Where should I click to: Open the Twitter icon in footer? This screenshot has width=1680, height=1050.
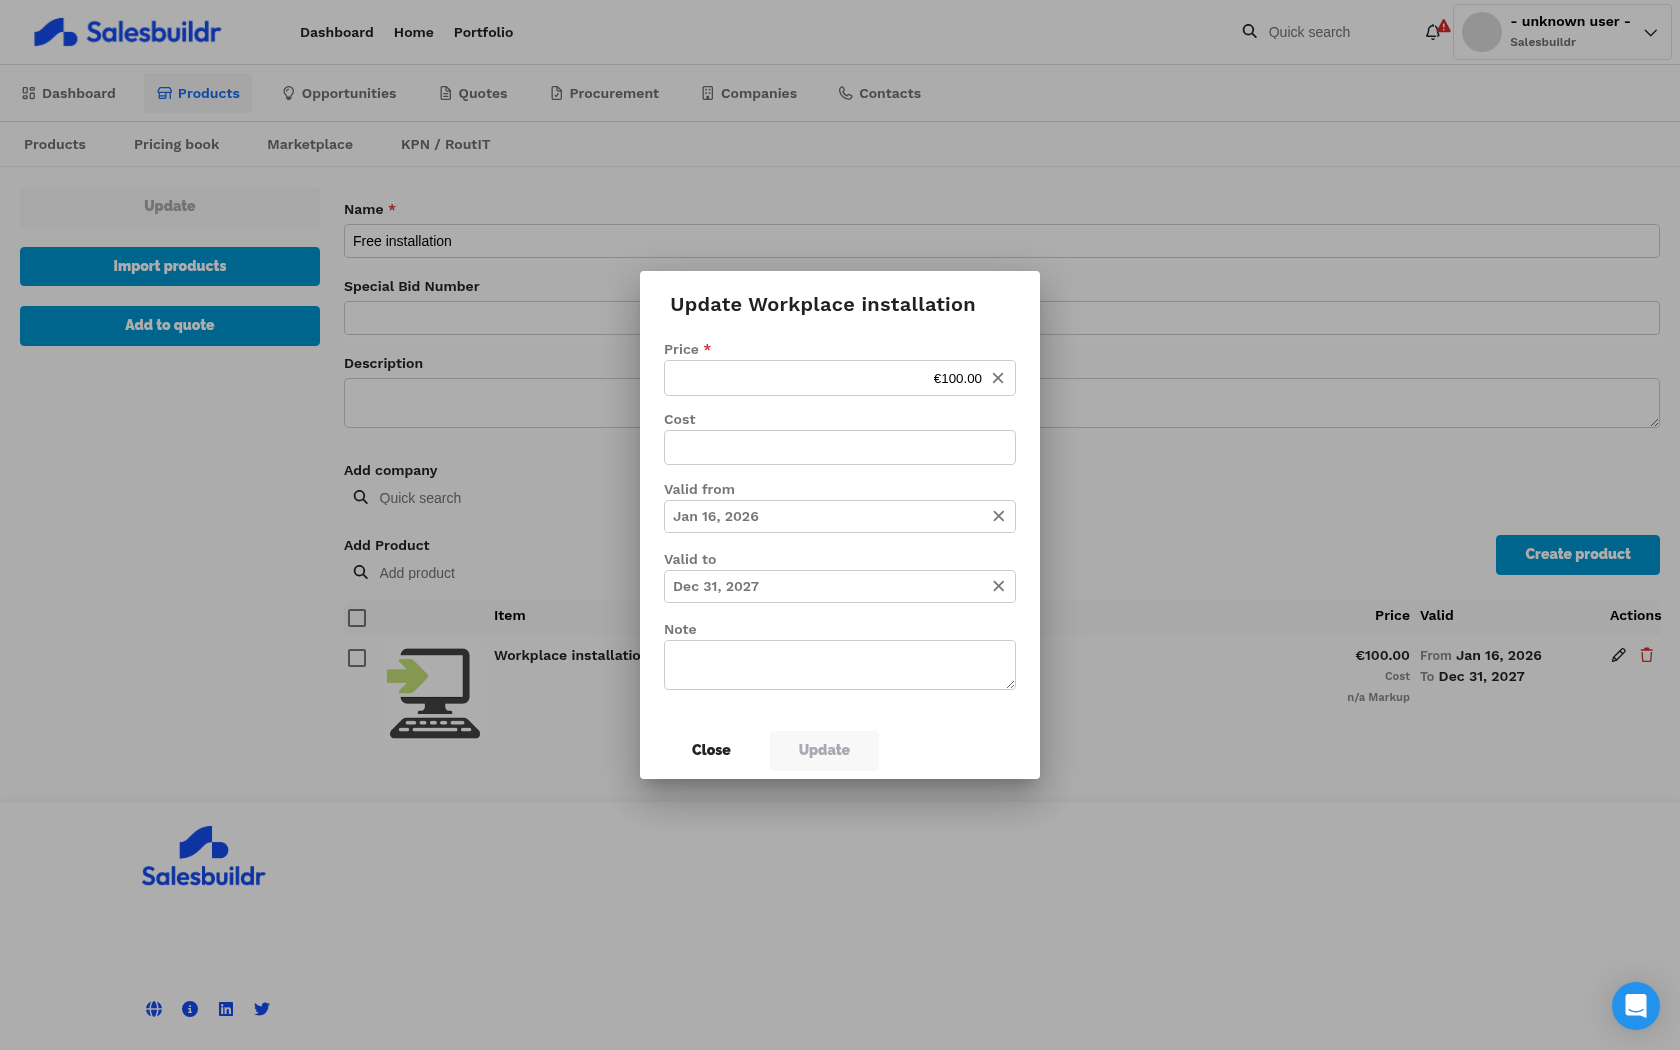[262, 1009]
